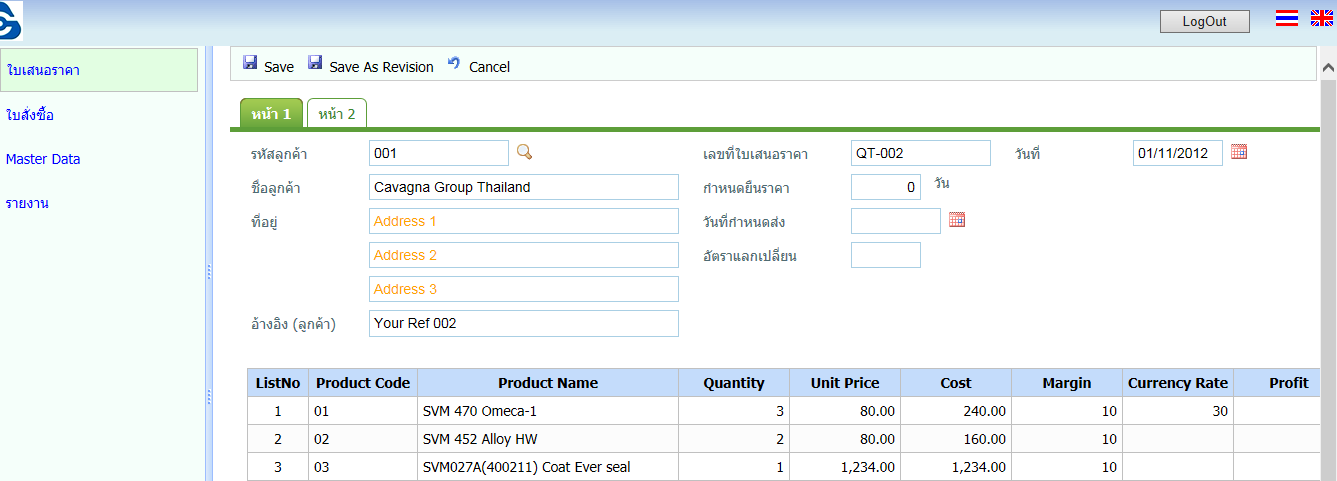Open the ใบสั่งซื้อ menu item
Screen dimensions: 1337x481
click(x=30, y=115)
